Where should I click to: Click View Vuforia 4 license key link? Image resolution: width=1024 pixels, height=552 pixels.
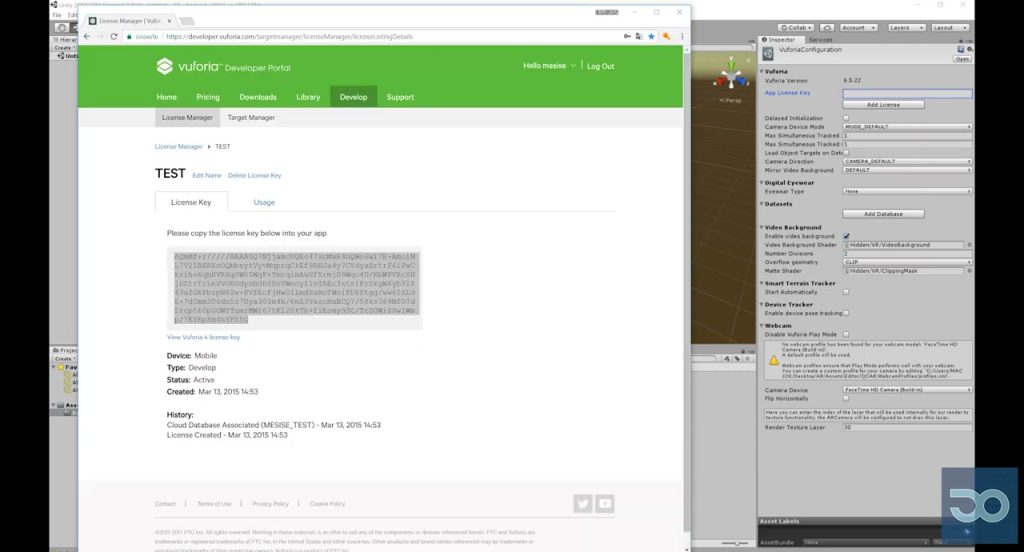[x=203, y=337]
